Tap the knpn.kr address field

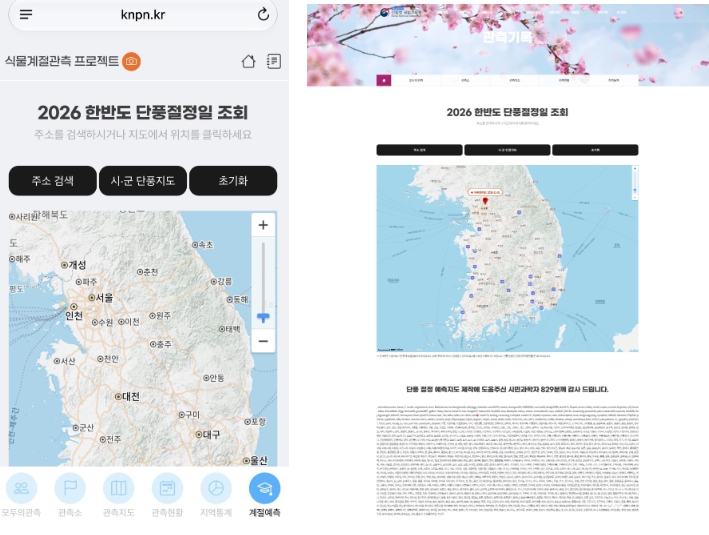tap(143, 14)
